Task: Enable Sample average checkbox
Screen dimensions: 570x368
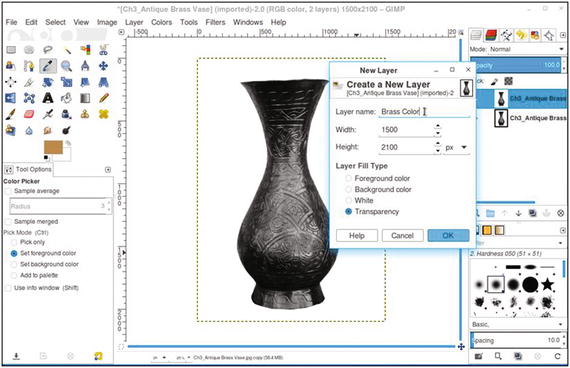Action: (8, 191)
